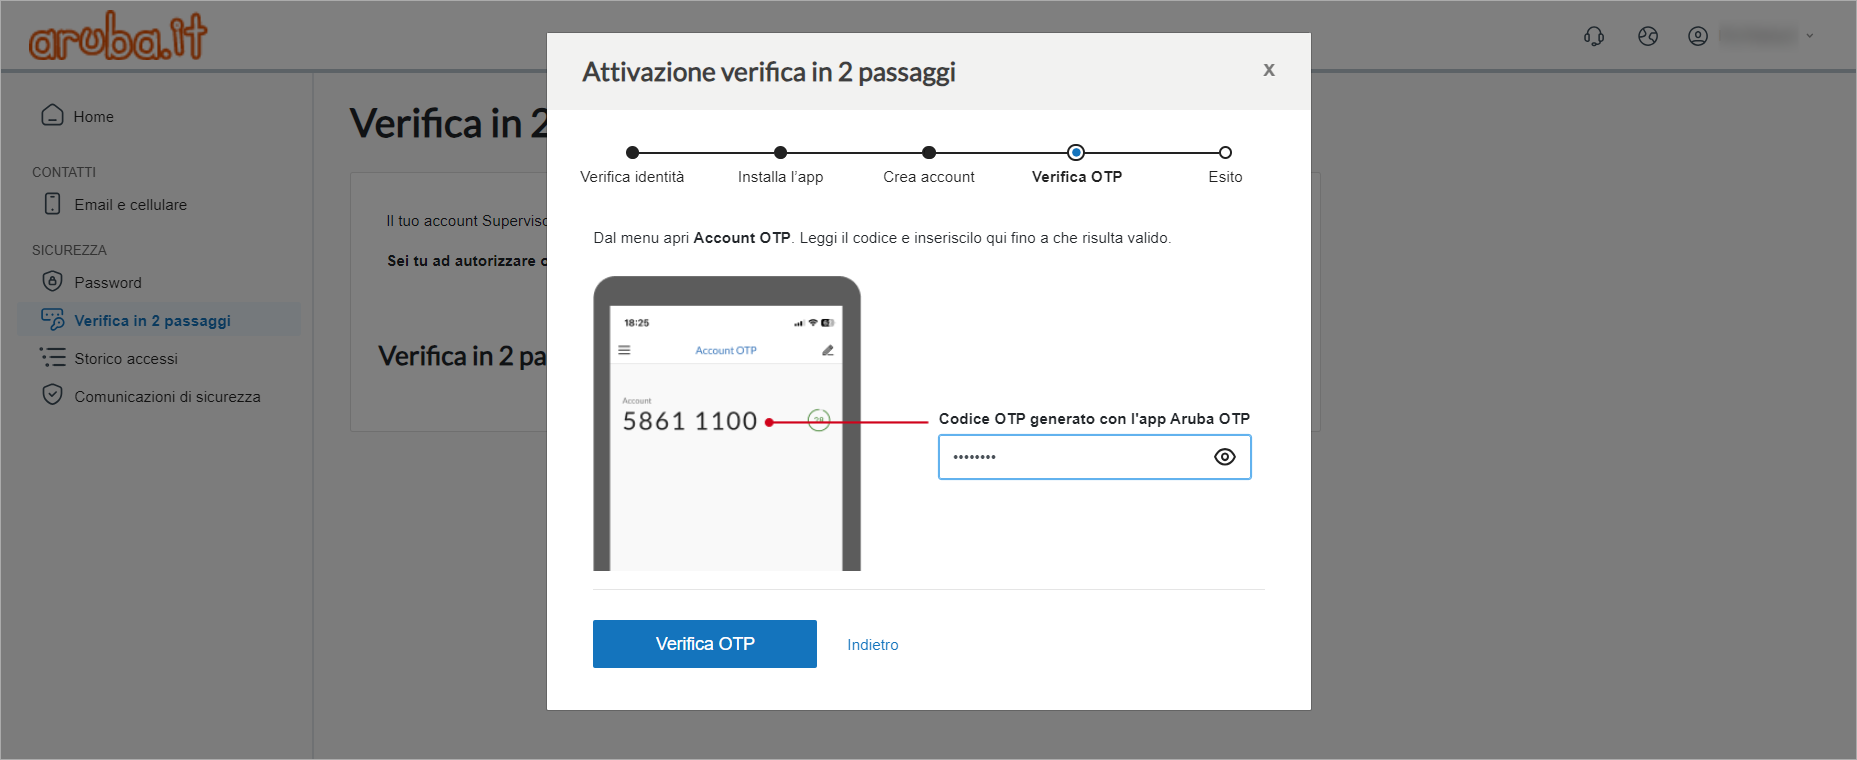
Task: Click the user profile icon
Action: [1698, 36]
